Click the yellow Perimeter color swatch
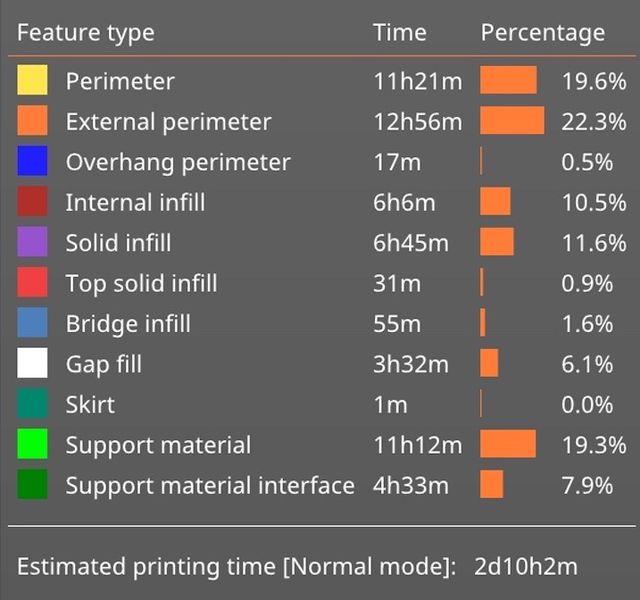Viewport: 640px width, 600px height. (x=32, y=81)
